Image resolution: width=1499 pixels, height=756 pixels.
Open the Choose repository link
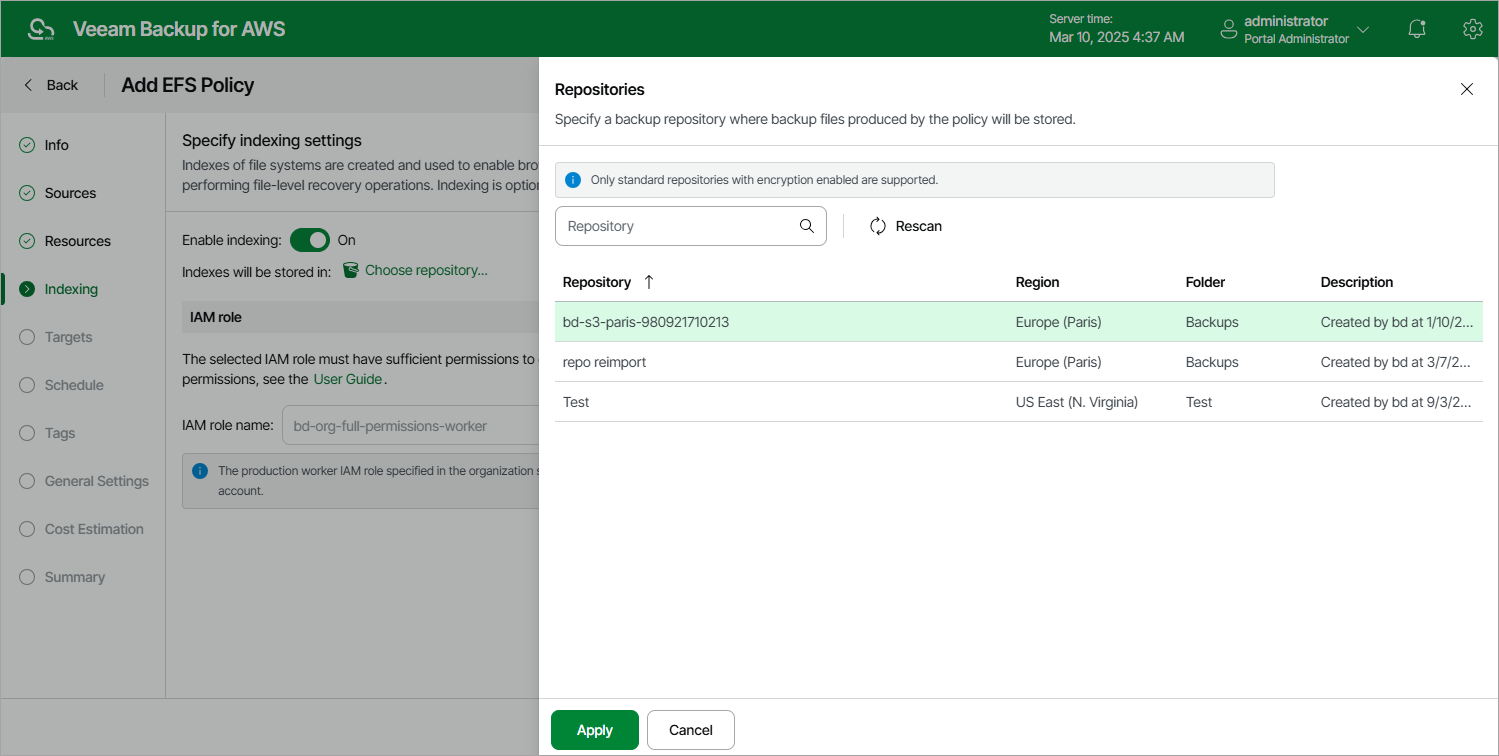pyautogui.click(x=426, y=270)
